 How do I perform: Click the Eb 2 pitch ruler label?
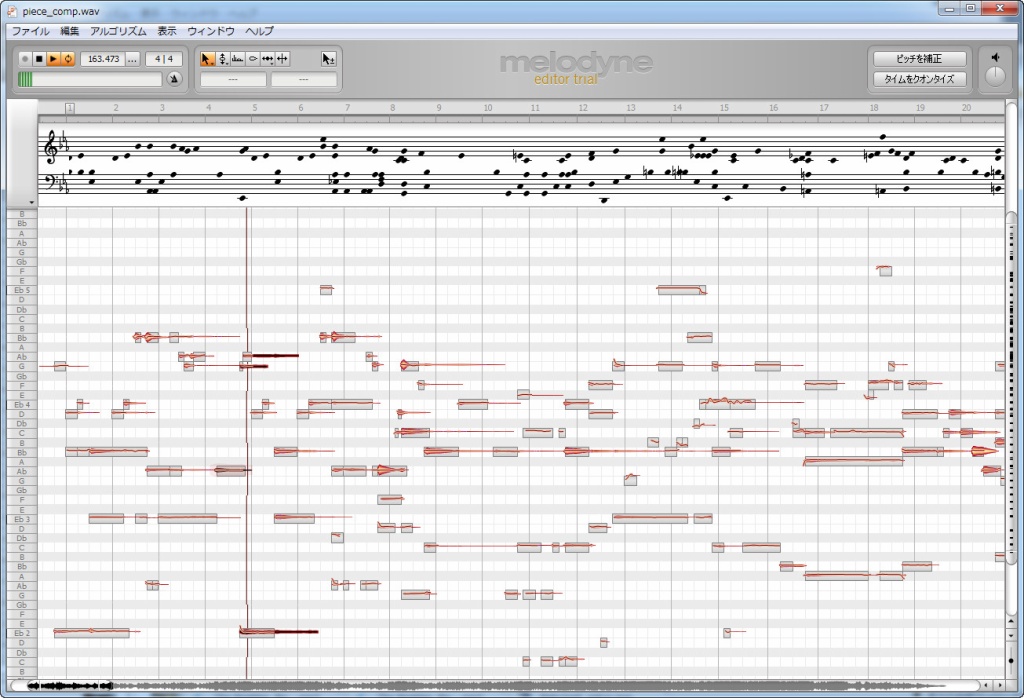(x=22, y=633)
